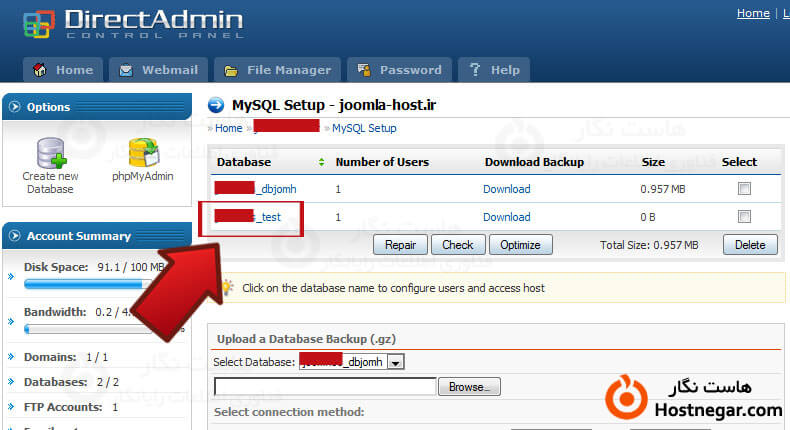The width and height of the screenshot is (790, 430).
Task: Click the chevron icon beside Bandwidth
Action: pyautogui.click(x=11, y=321)
